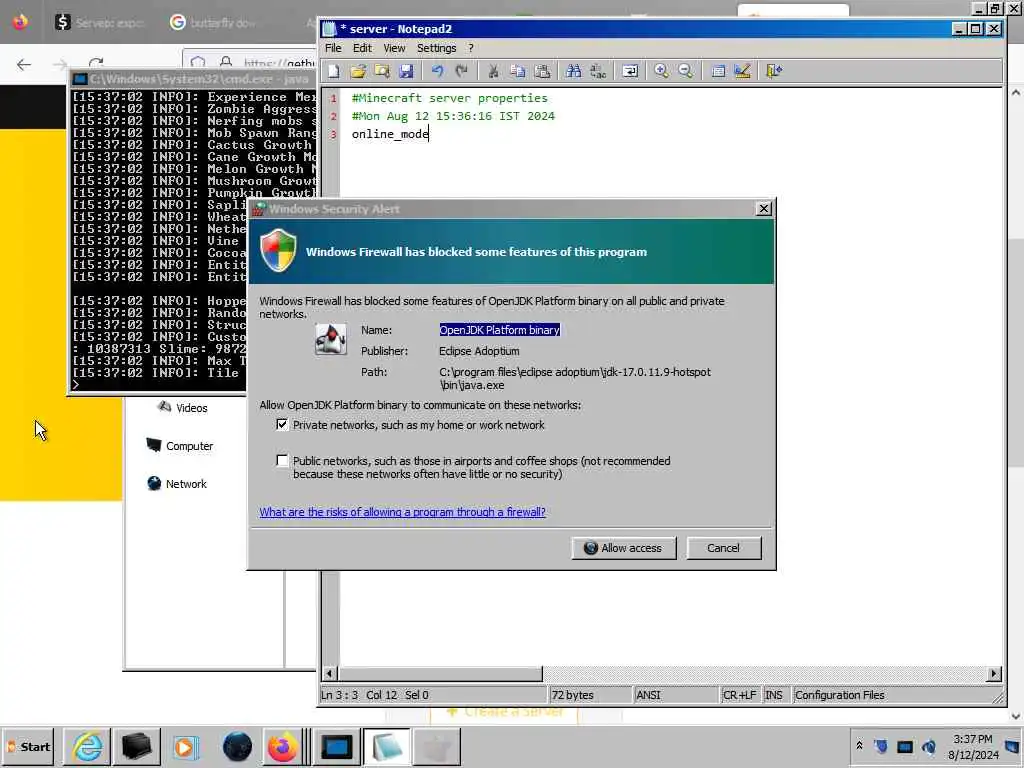The width and height of the screenshot is (1024, 768).
Task: Click the Allow access button
Action: tap(624, 548)
